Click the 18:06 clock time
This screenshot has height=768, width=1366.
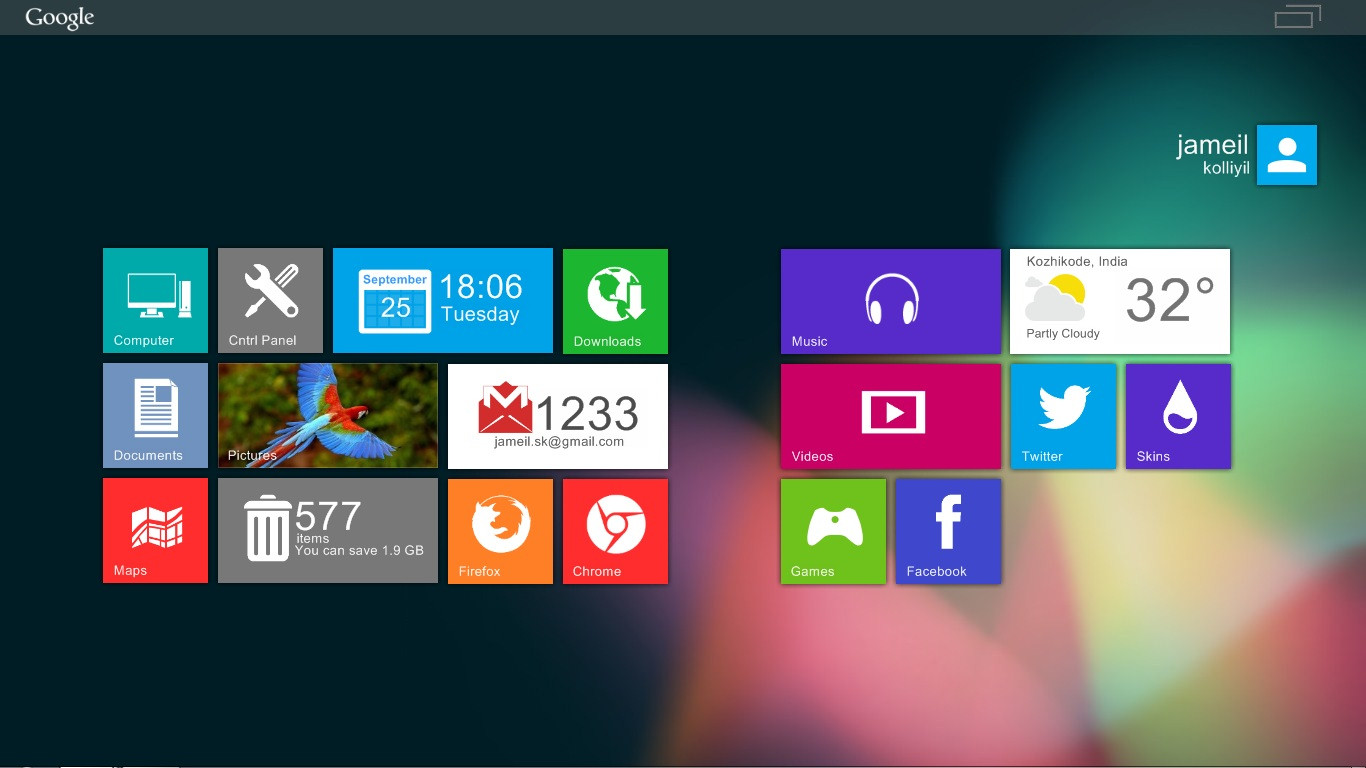click(x=481, y=287)
